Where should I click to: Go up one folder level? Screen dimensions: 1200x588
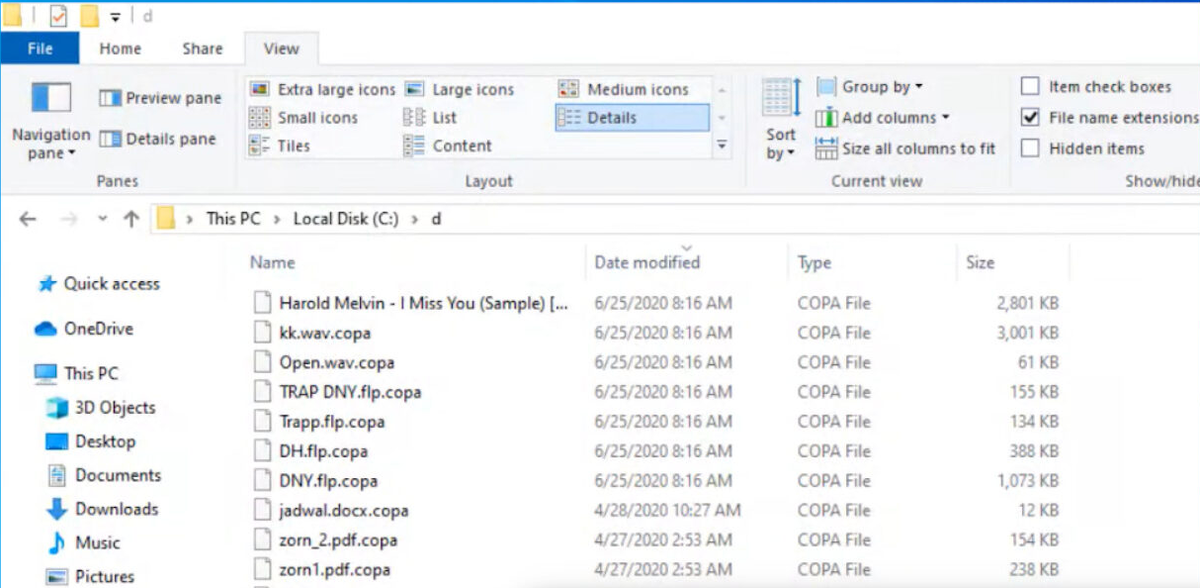(131, 219)
